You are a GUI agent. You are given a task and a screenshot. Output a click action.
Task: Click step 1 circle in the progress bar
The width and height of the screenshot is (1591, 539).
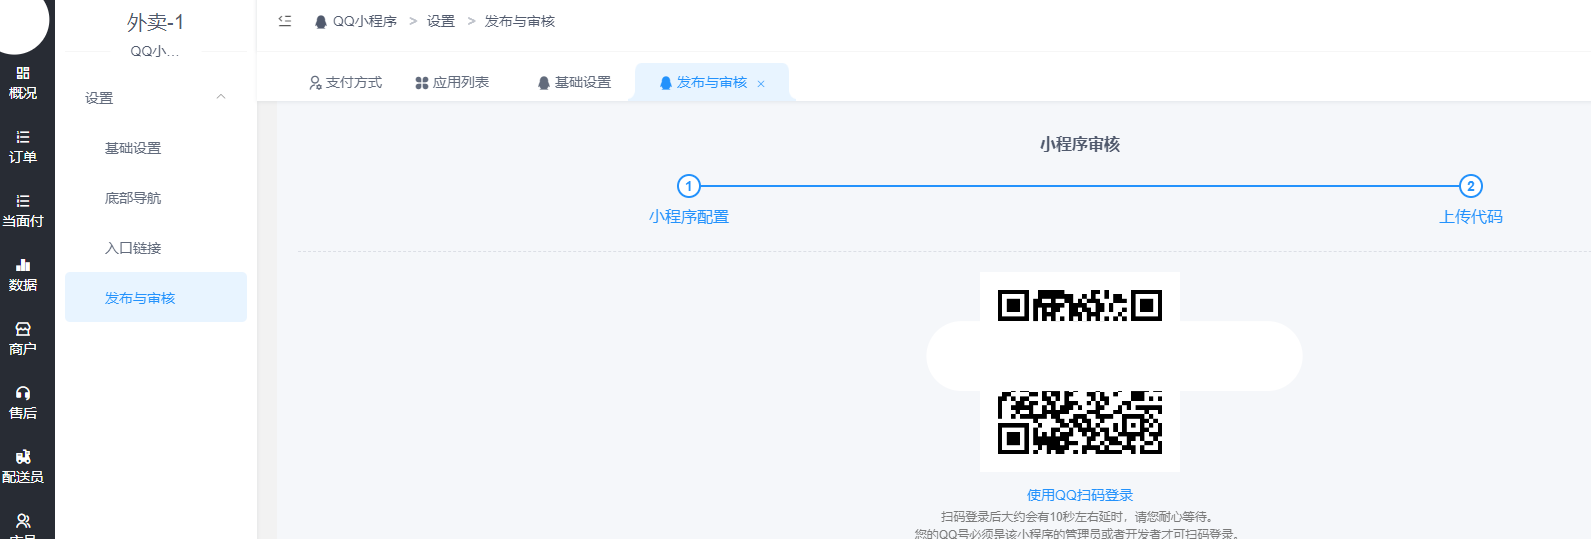click(689, 186)
